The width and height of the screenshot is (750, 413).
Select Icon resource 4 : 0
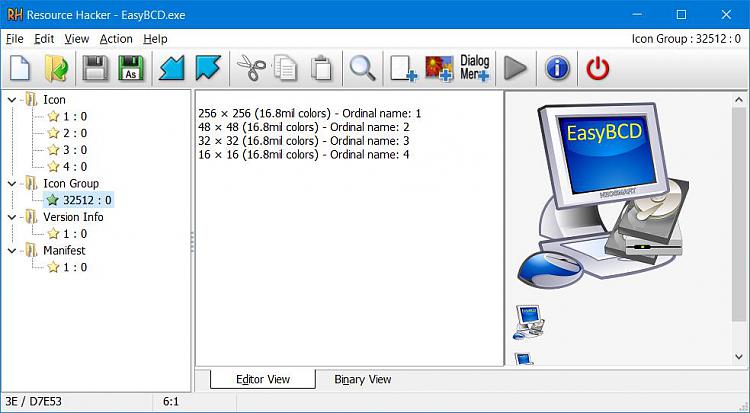point(67,167)
